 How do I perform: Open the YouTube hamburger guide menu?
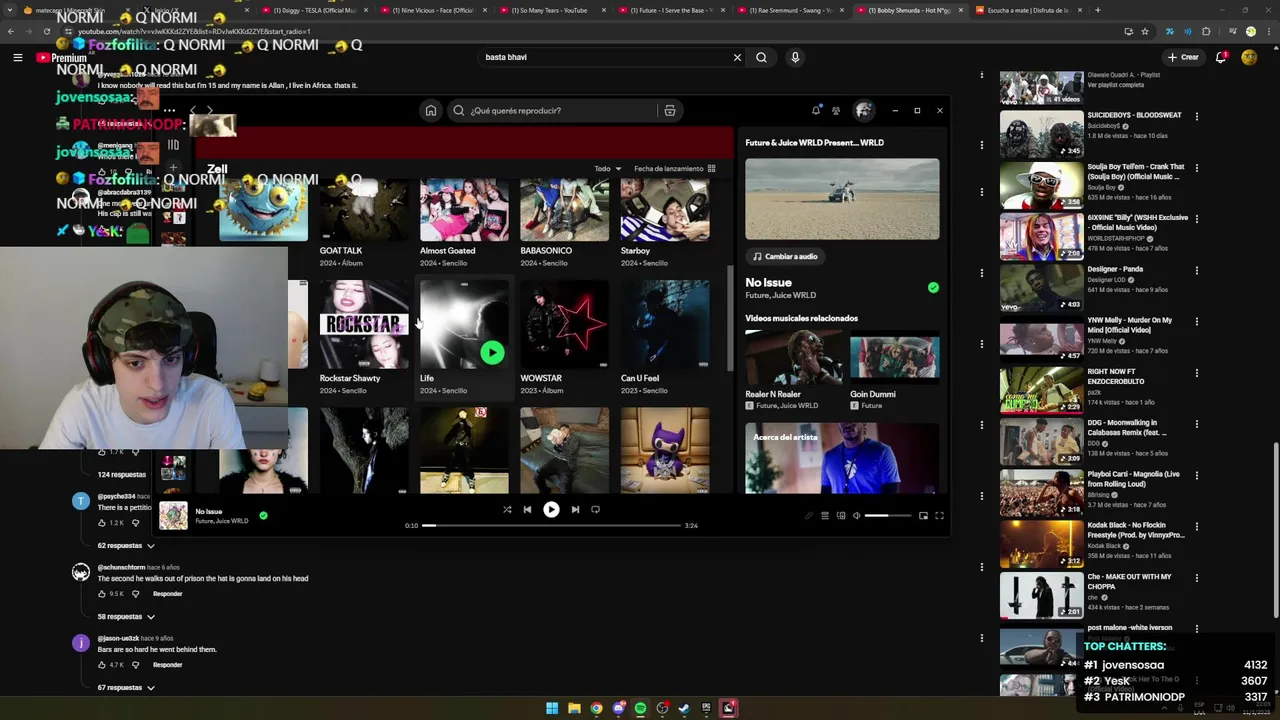[17, 57]
